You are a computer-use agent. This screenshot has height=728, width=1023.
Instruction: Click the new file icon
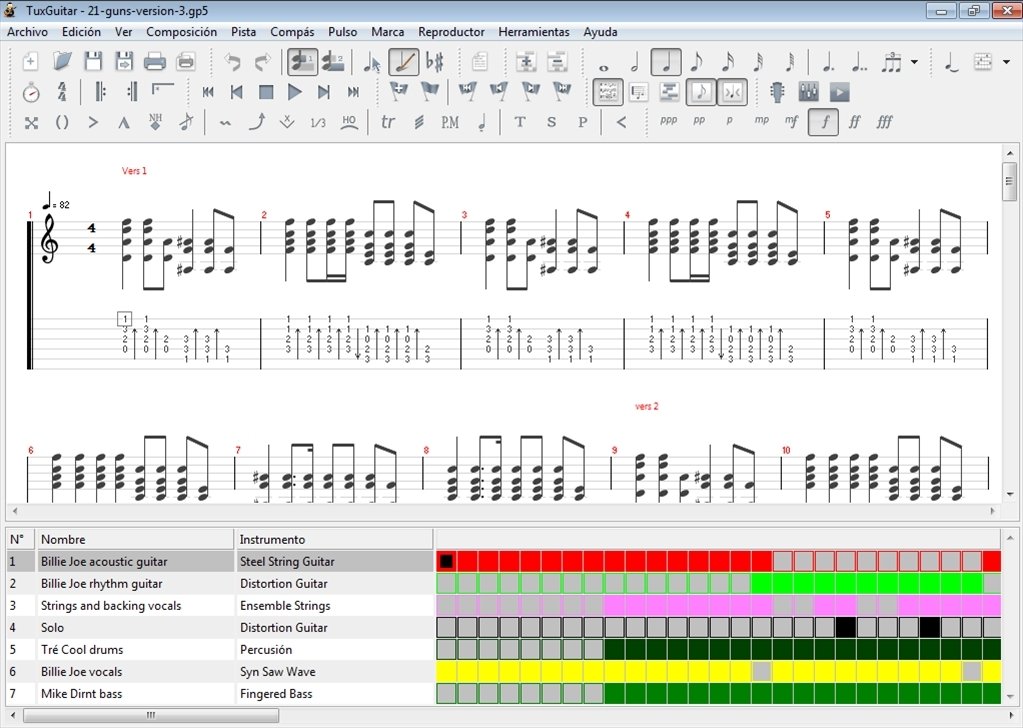point(30,62)
